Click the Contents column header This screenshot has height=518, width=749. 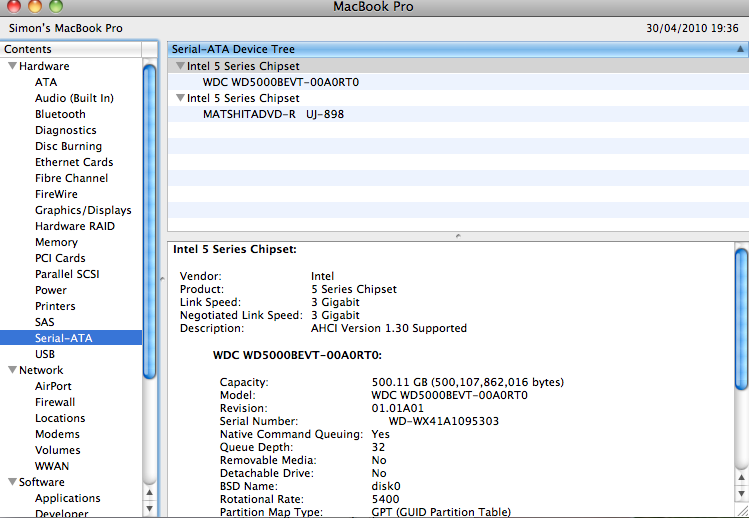click(71, 49)
